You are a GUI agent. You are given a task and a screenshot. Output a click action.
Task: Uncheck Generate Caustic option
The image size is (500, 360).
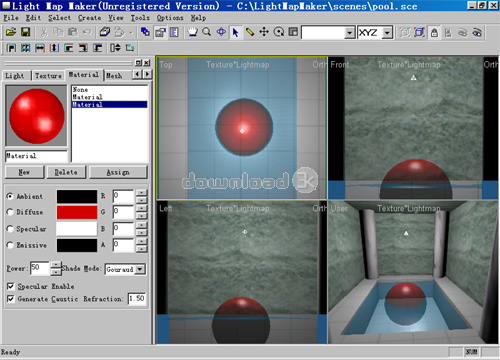pyautogui.click(x=11, y=299)
